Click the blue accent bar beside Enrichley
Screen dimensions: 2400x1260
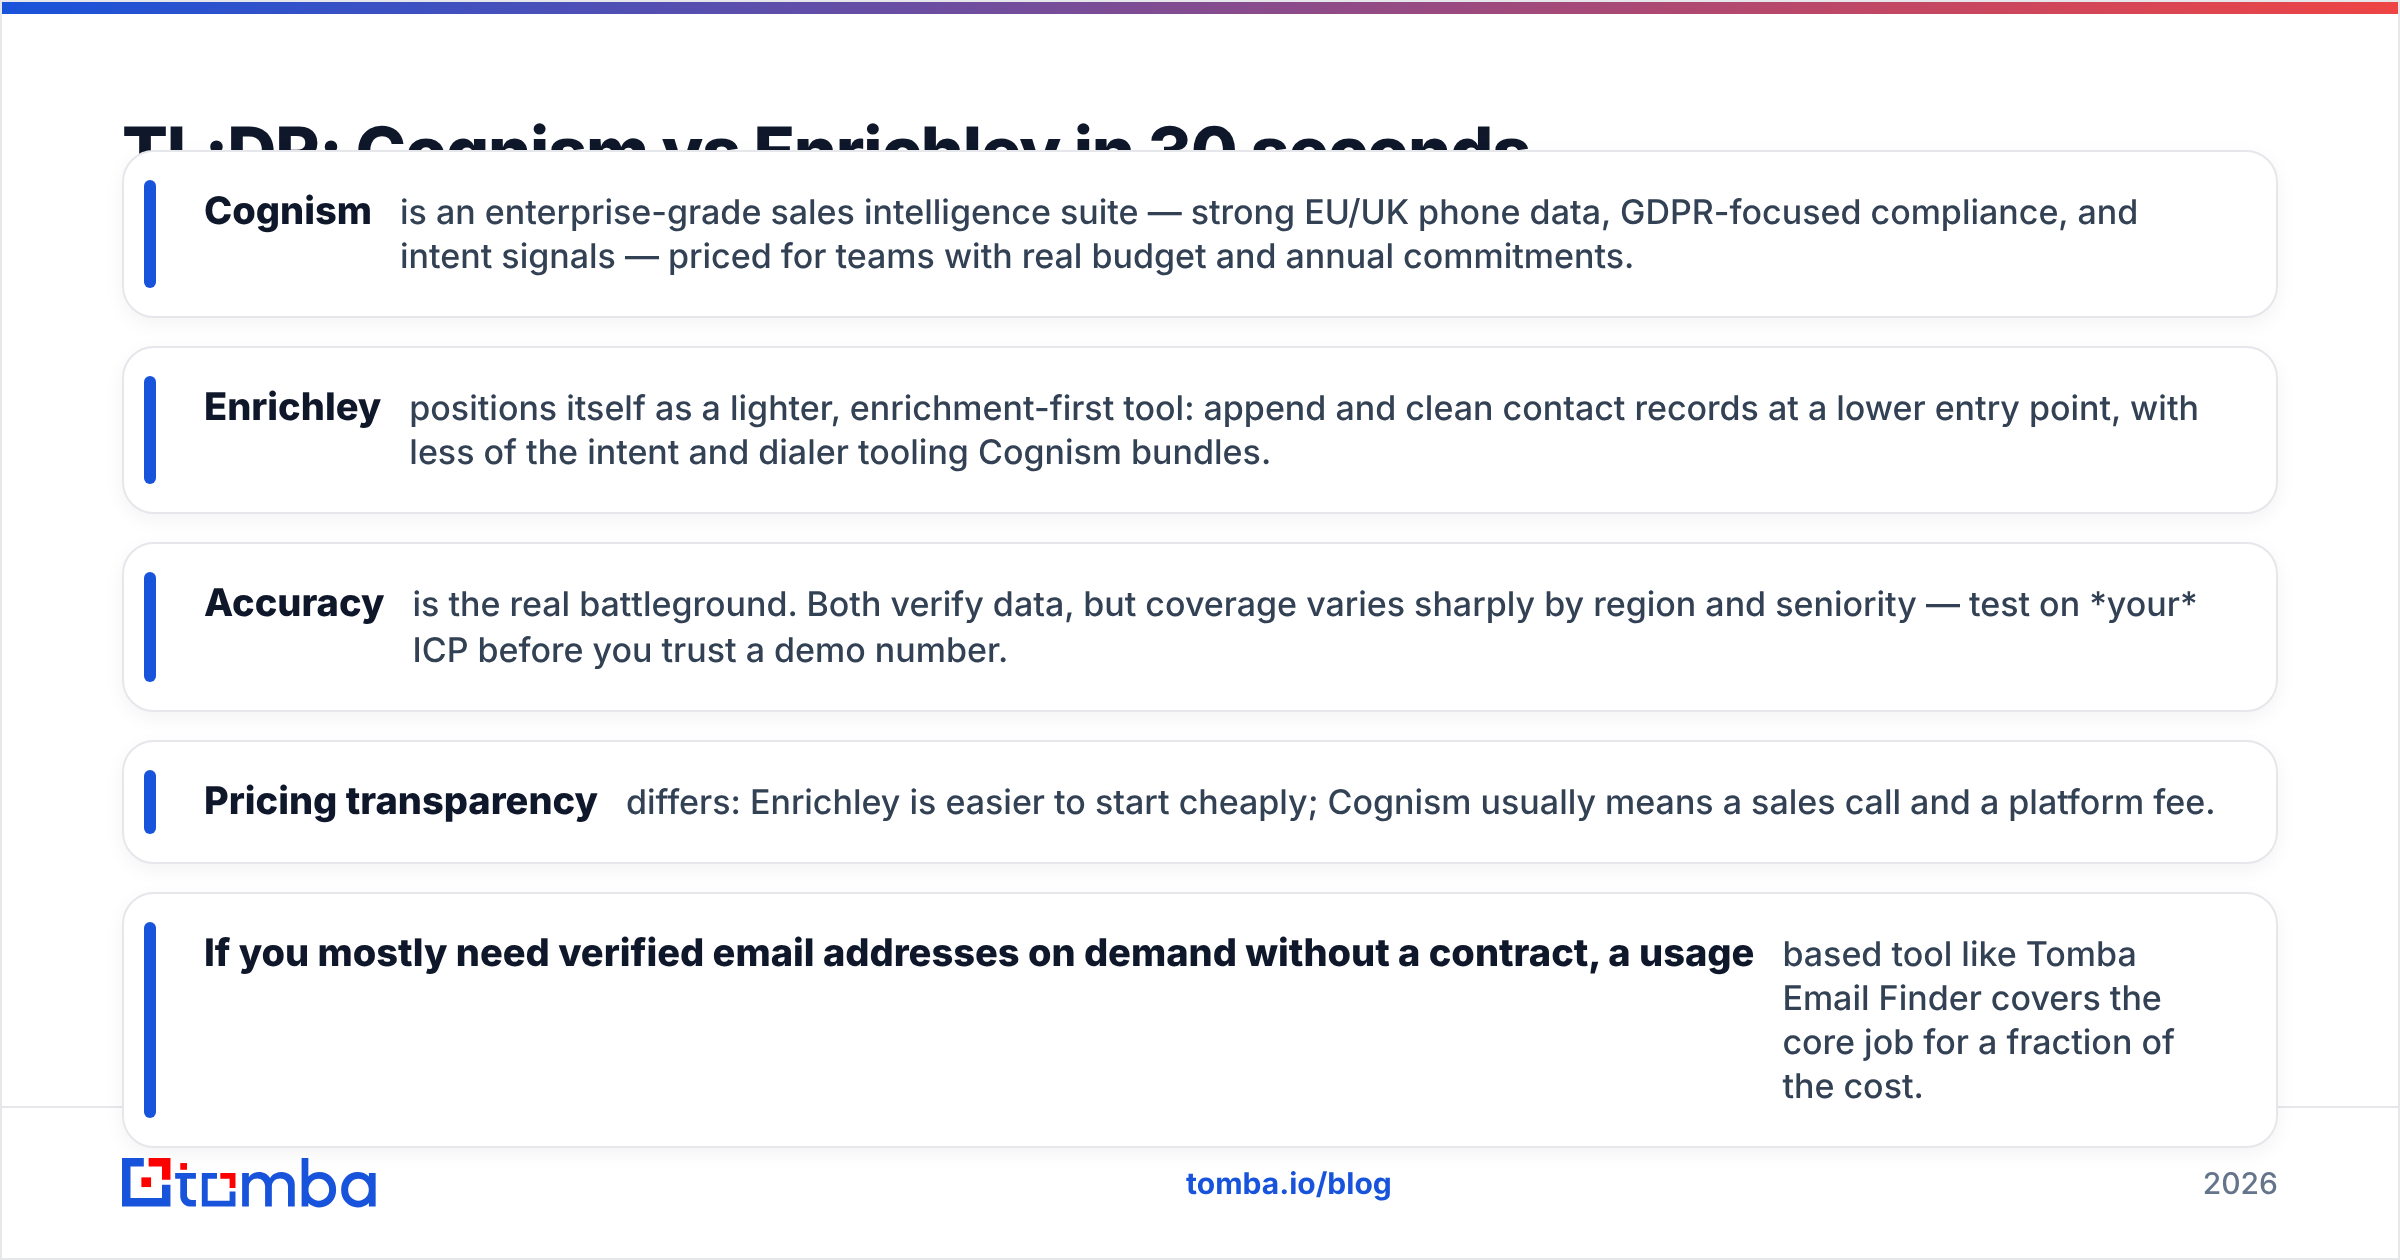[x=150, y=430]
